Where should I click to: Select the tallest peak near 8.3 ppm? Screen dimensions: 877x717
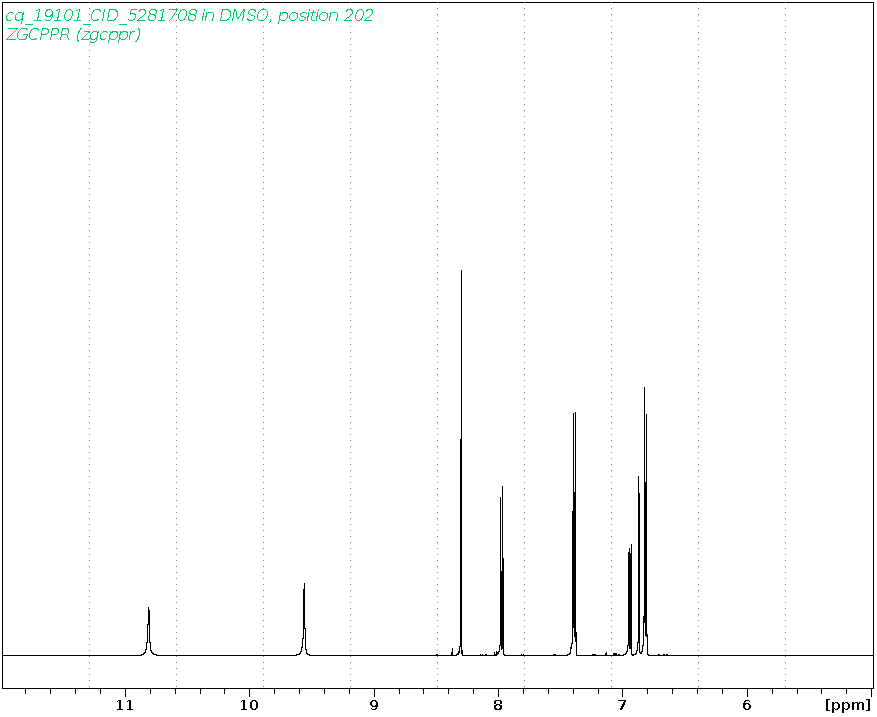click(x=461, y=463)
